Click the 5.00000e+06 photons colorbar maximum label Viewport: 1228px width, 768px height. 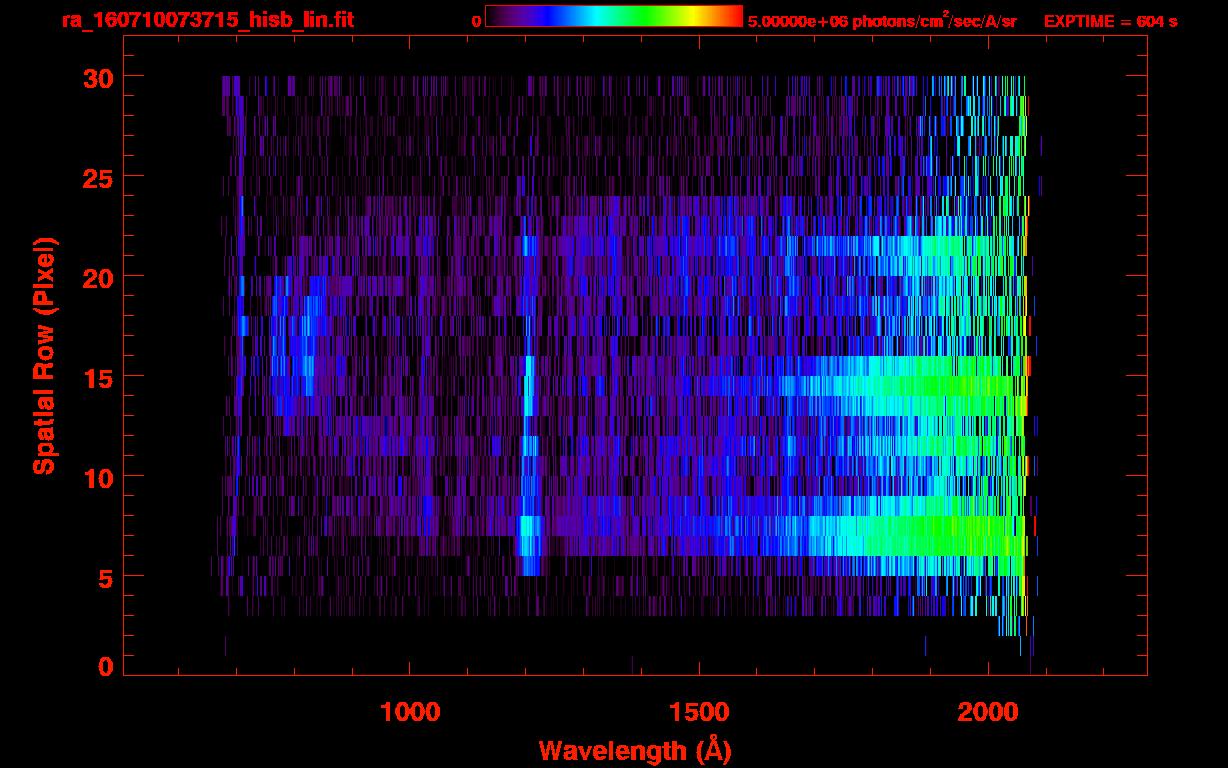click(x=881, y=21)
